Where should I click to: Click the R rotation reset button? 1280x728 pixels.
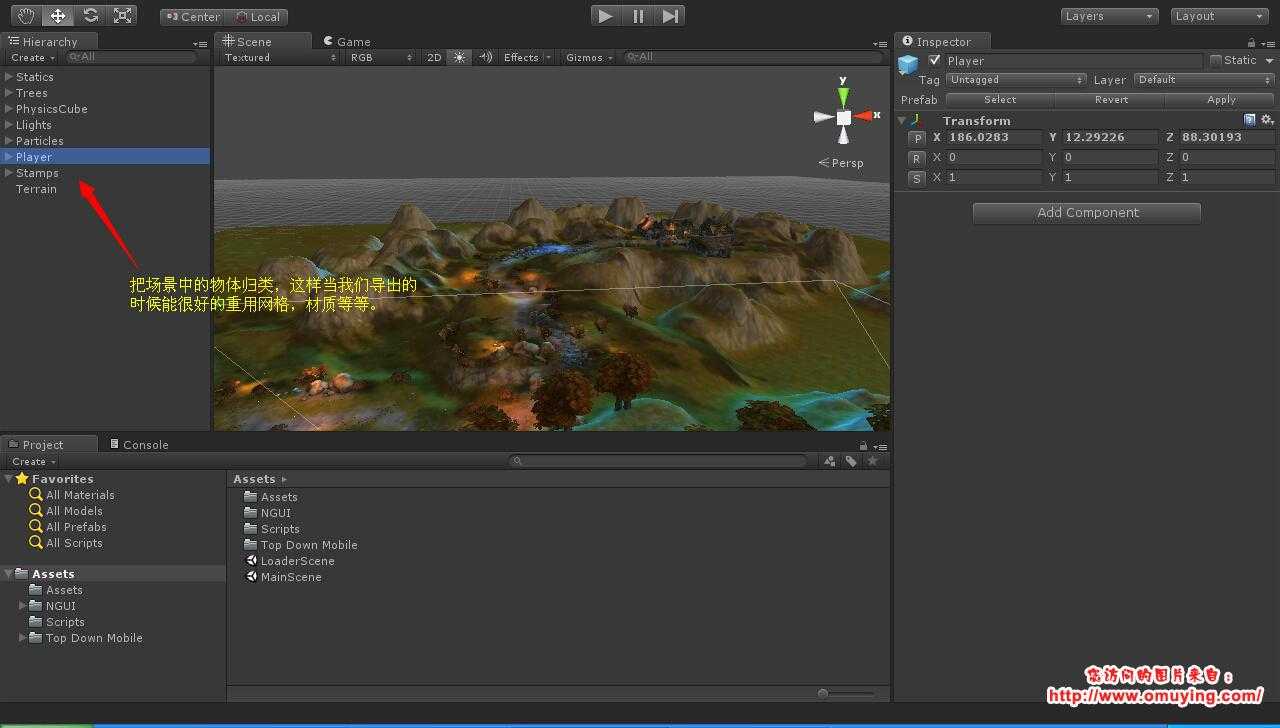point(917,158)
